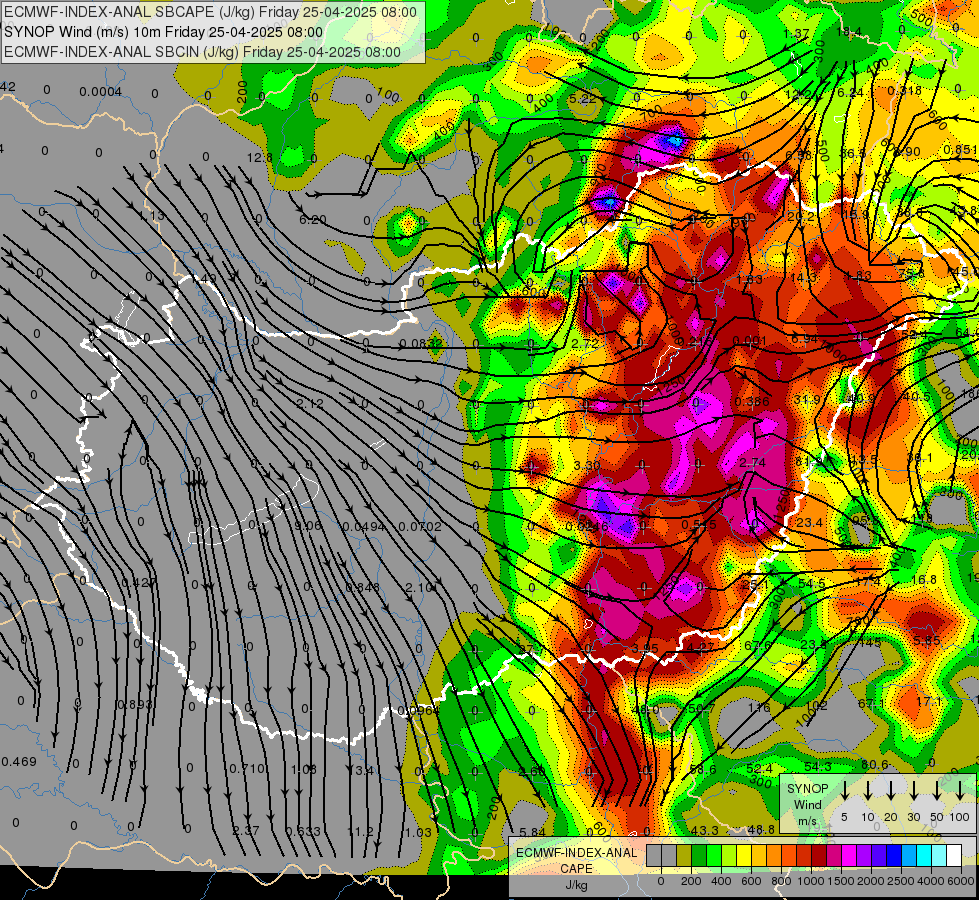Viewport: 979px width, 900px height.
Task: Click station value 0.0702
Action: tap(420, 527)
